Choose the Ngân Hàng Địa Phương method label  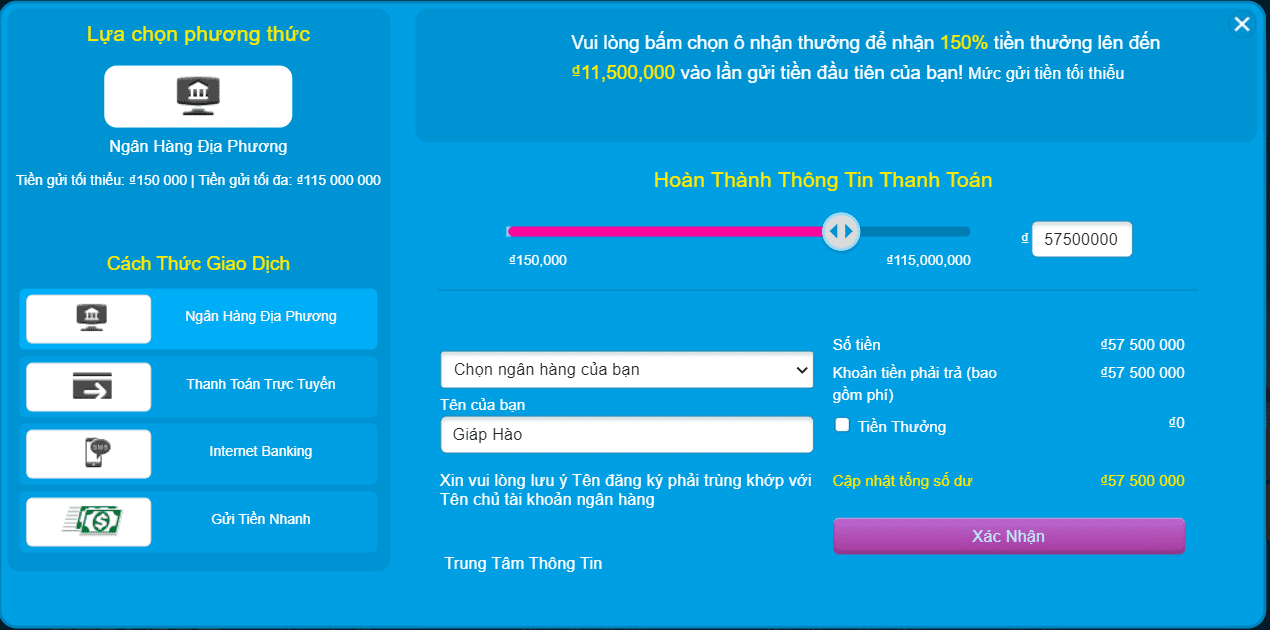[261, 316]
